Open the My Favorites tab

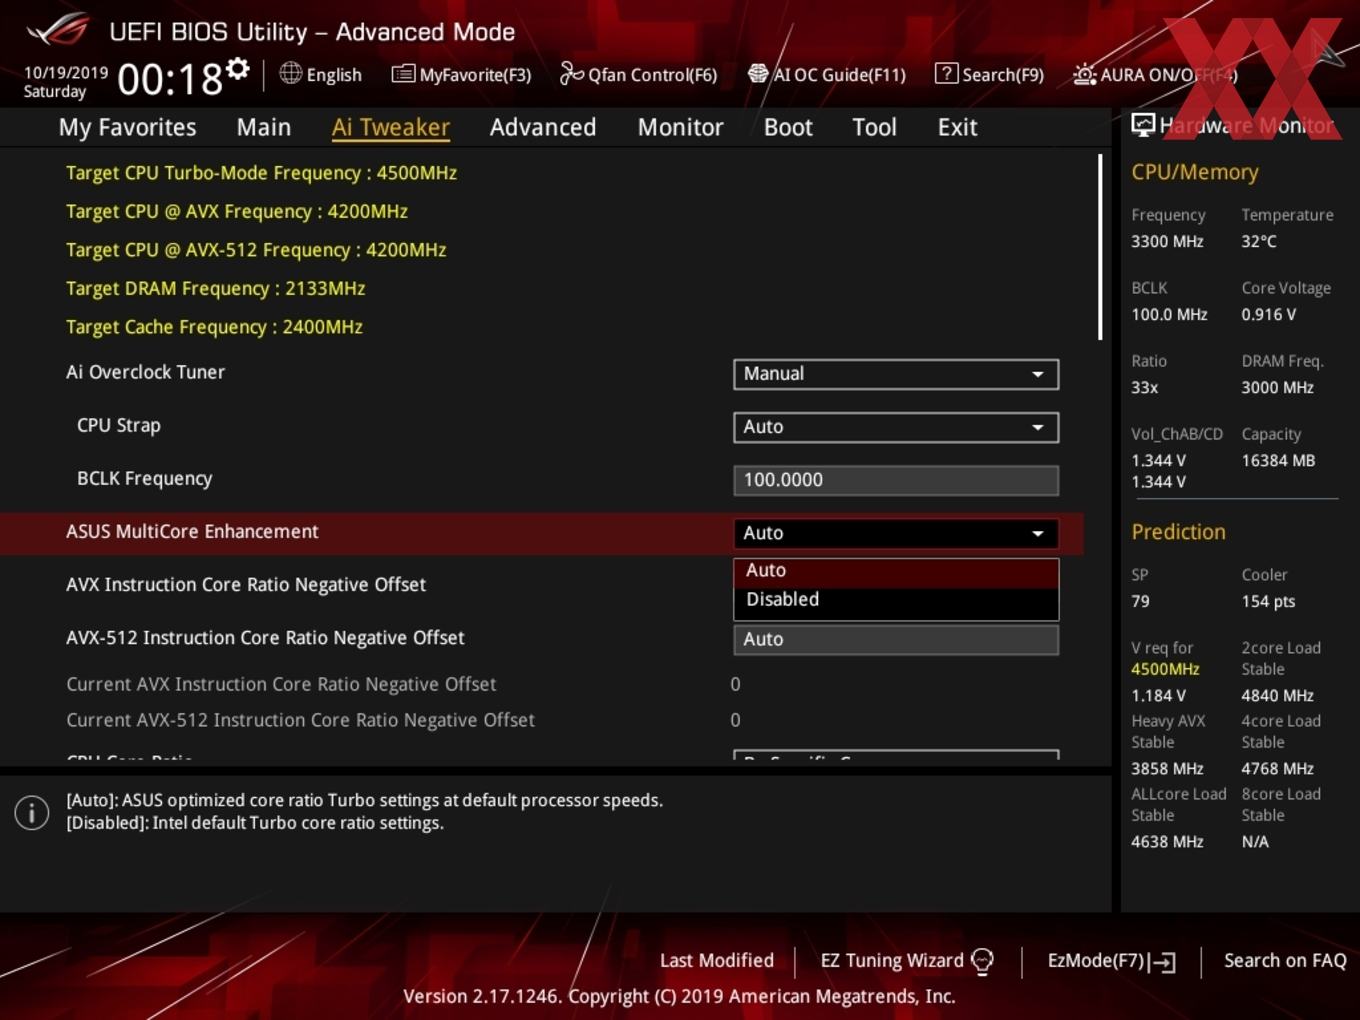click(x=128, y=127)
